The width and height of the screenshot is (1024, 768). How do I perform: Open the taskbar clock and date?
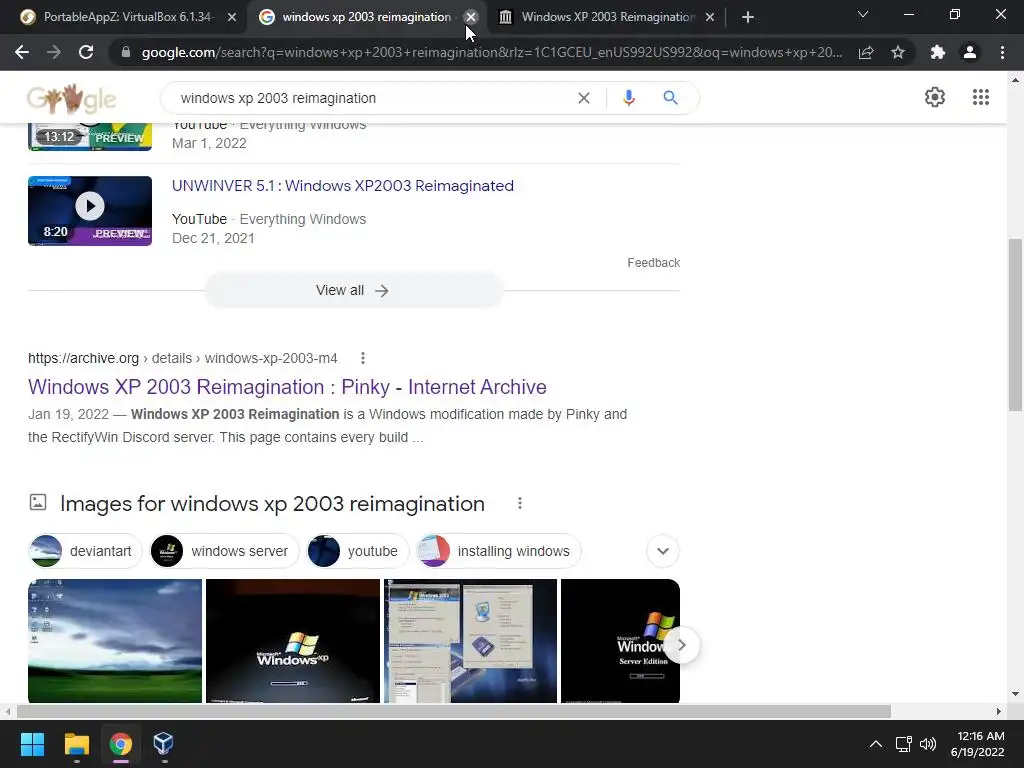tap(978, 744)
